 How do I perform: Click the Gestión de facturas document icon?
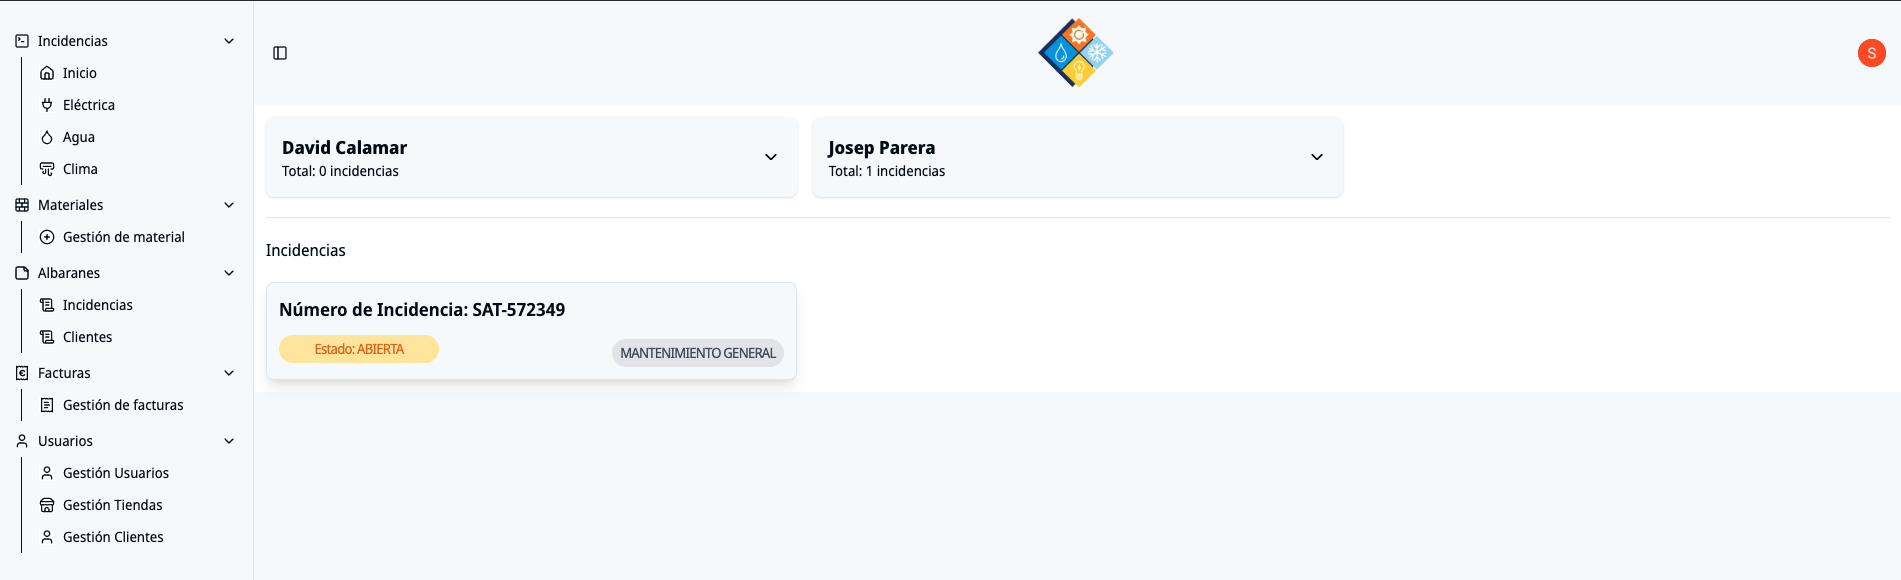click(47, 405)
